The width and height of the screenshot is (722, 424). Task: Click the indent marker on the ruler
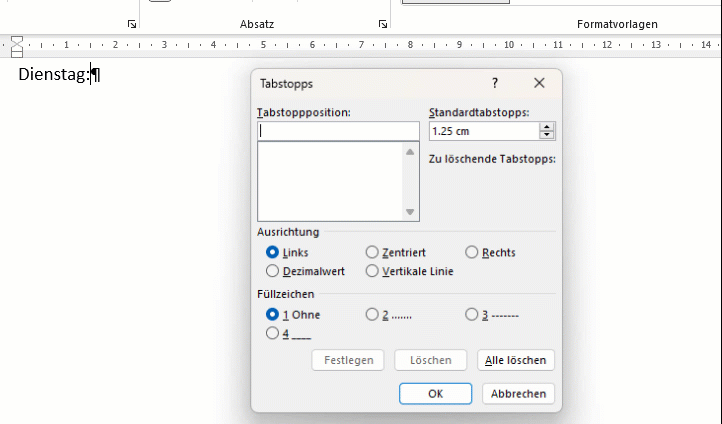click(16, 45)
